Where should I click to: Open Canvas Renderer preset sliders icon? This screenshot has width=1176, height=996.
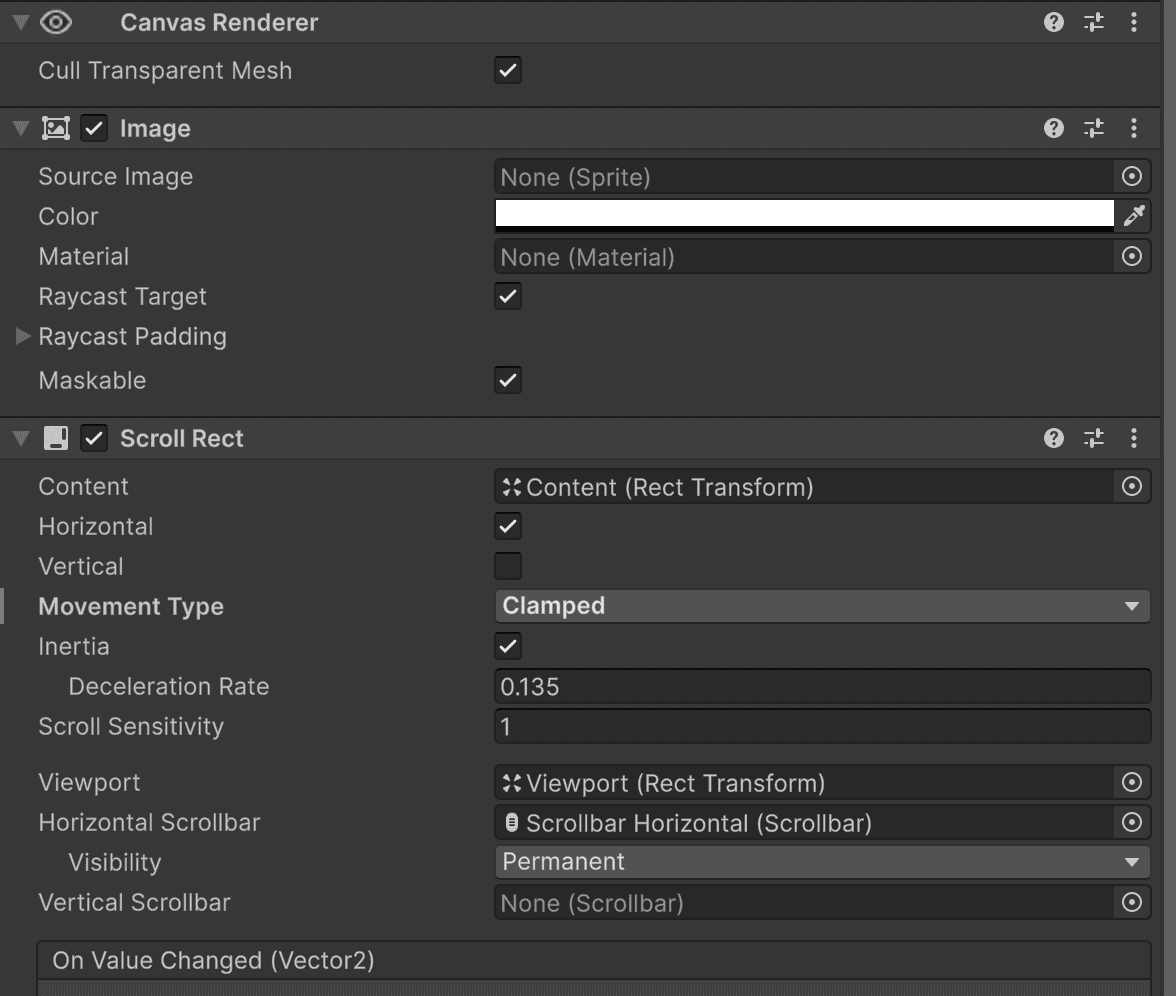point(1094,22)
